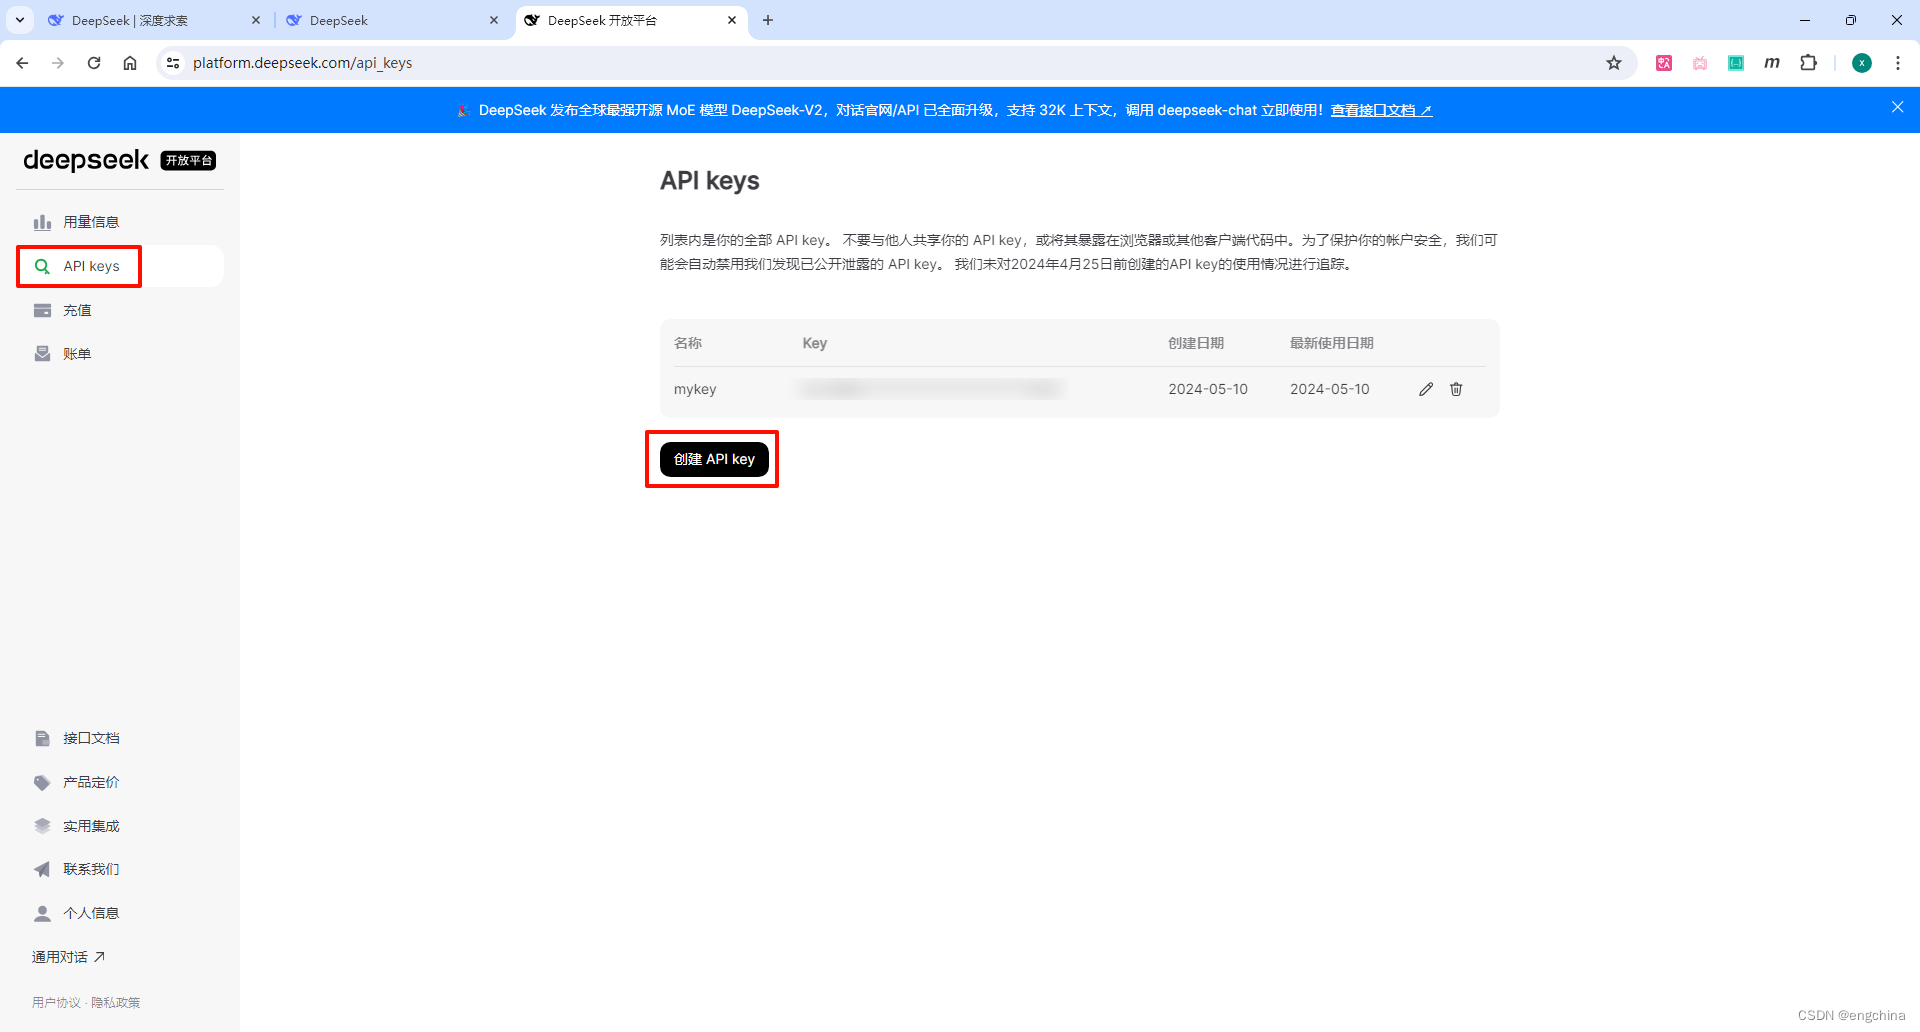Open the Chrome three-dot menu
This screenshot has height=1032, width=1920.
(1898, 63)
